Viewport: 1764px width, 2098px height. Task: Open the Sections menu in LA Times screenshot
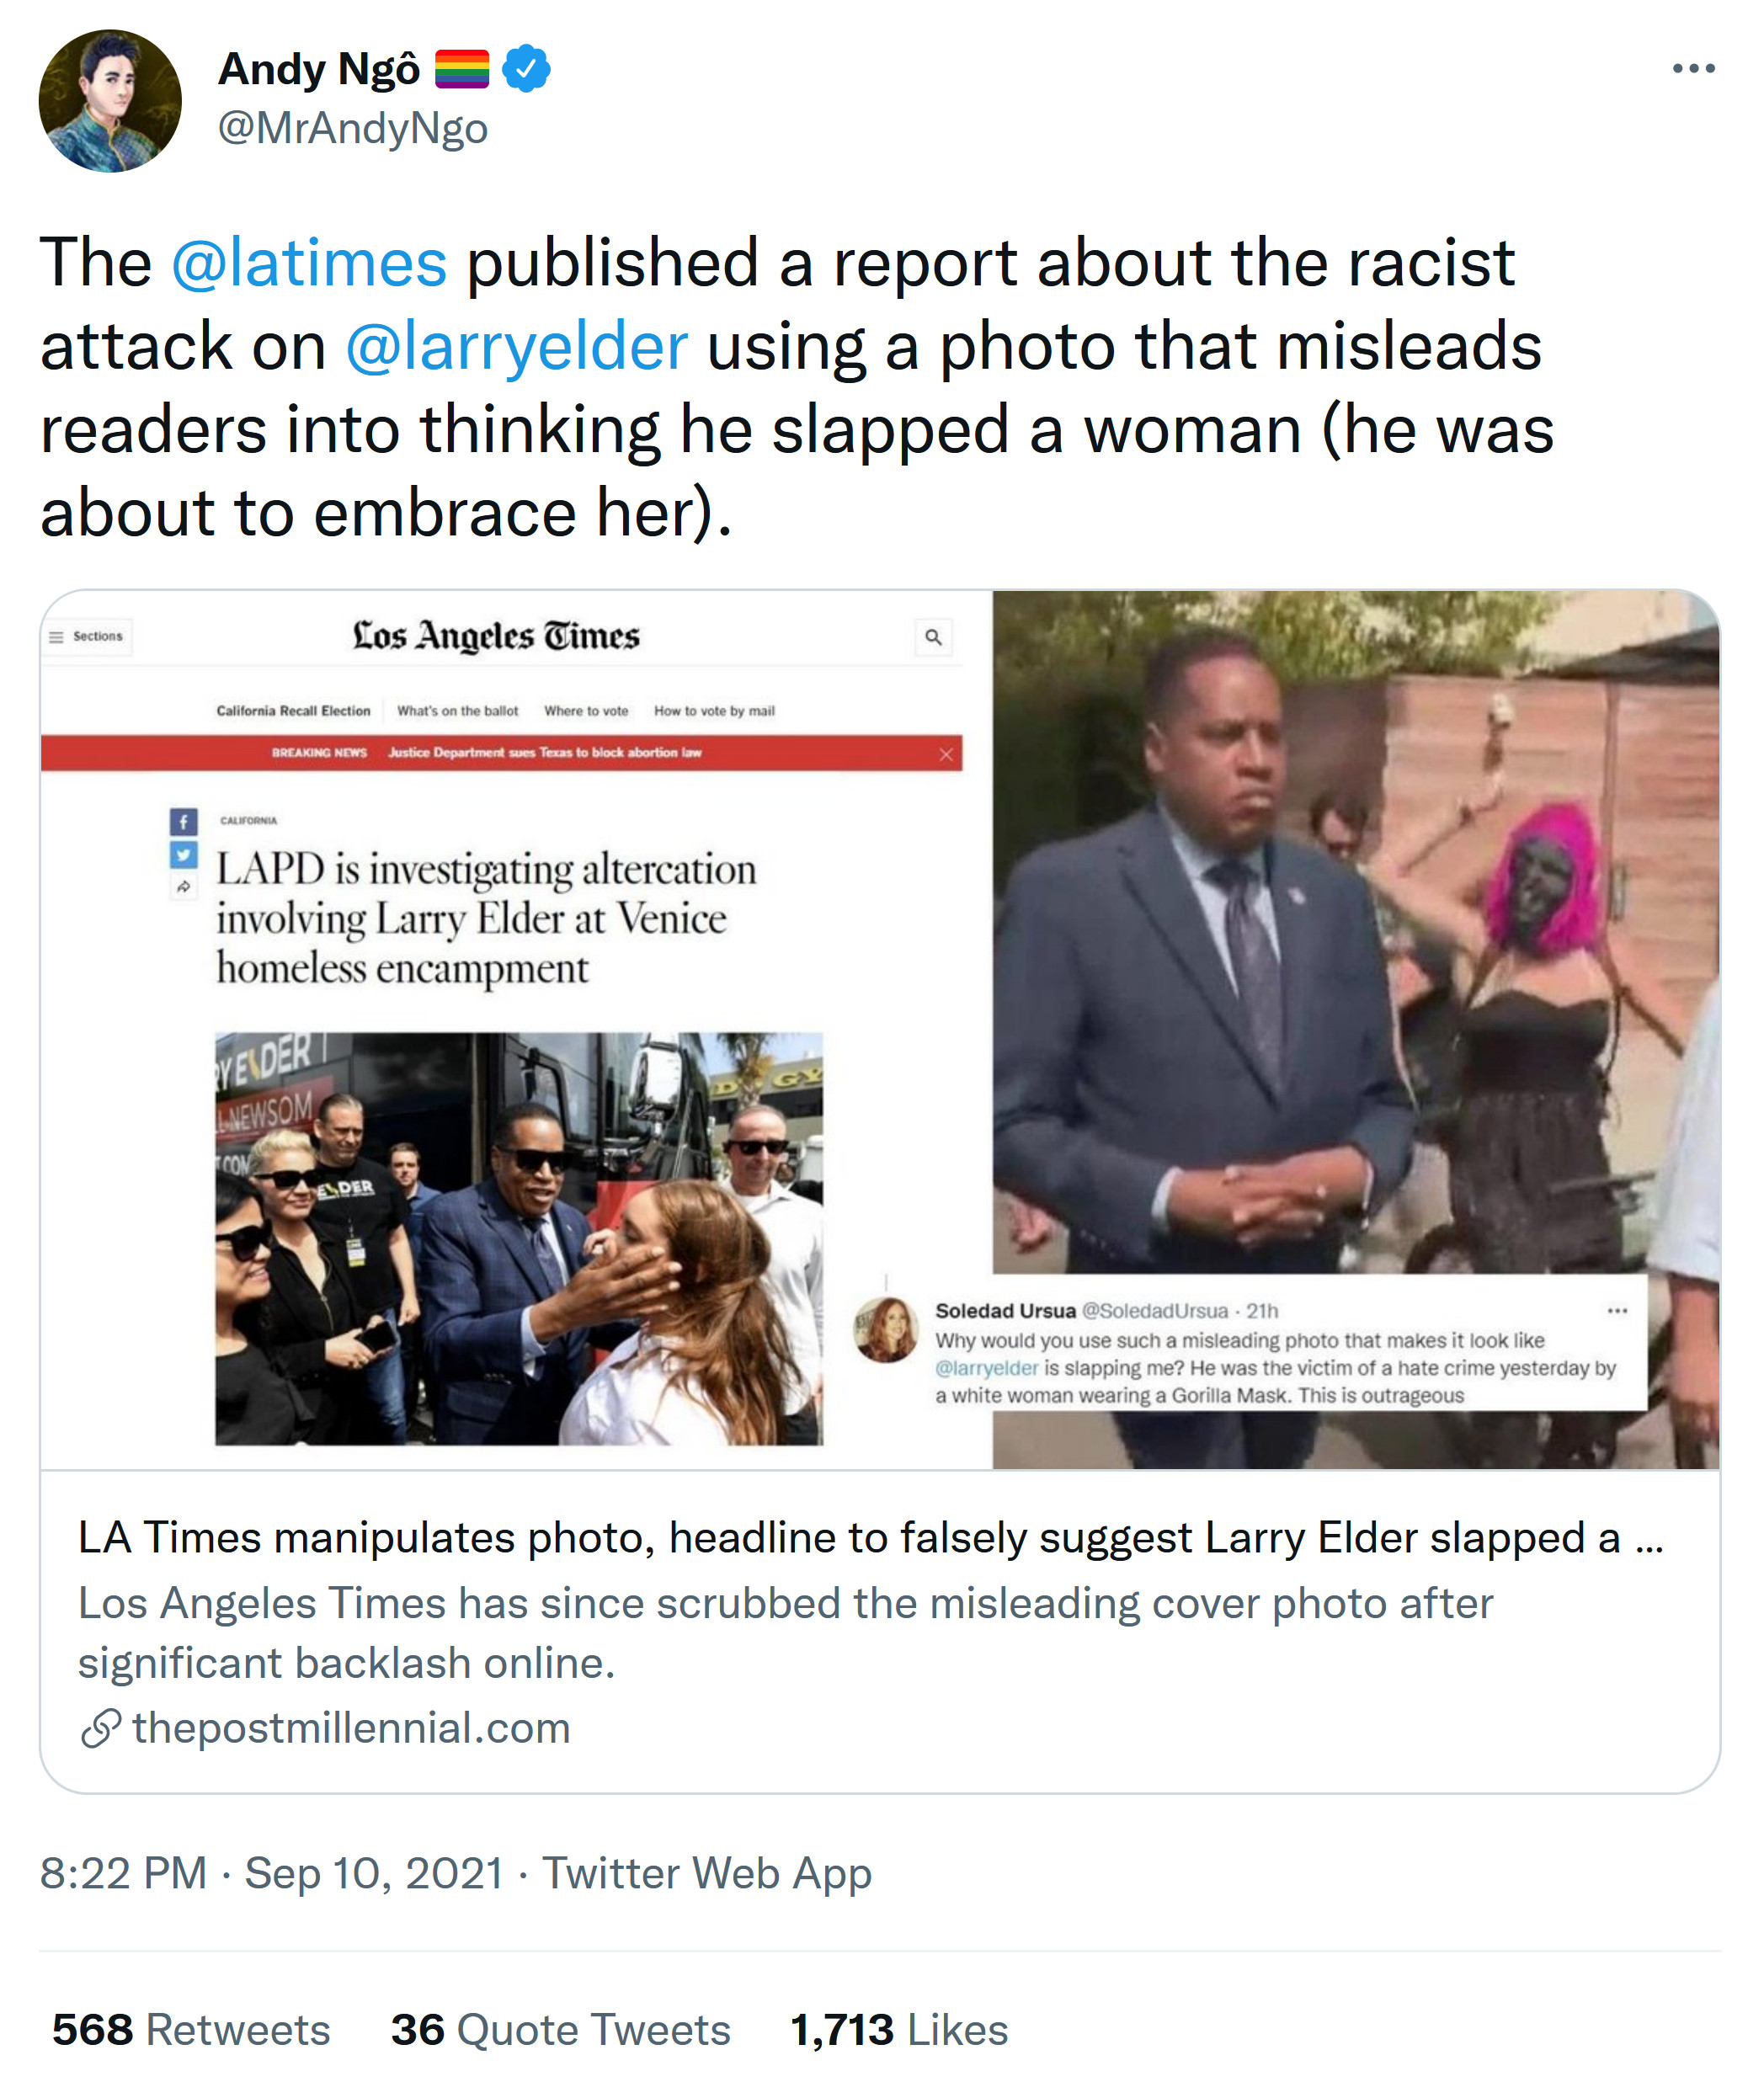(x=87, y=636)
